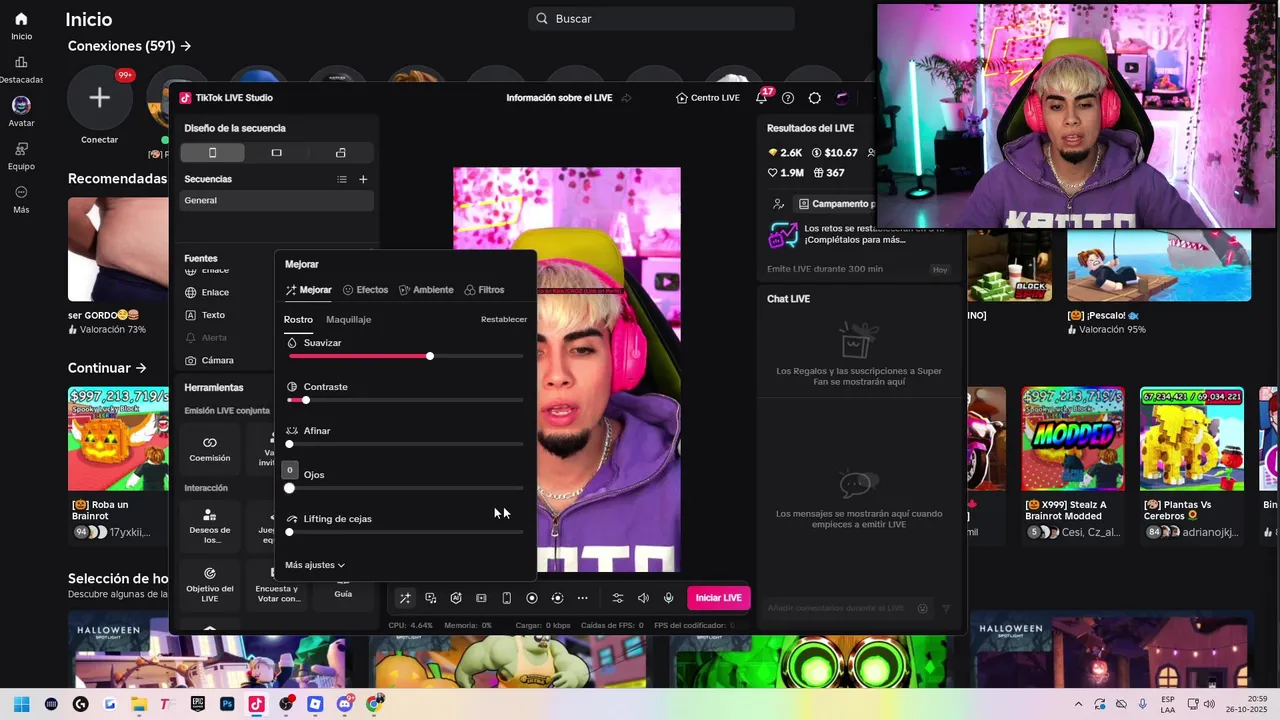Click the phone screen icon in bottom toolbar
Image resolution: width=1280 pixels, height=720 pixels.
click(x=506, y=598)
